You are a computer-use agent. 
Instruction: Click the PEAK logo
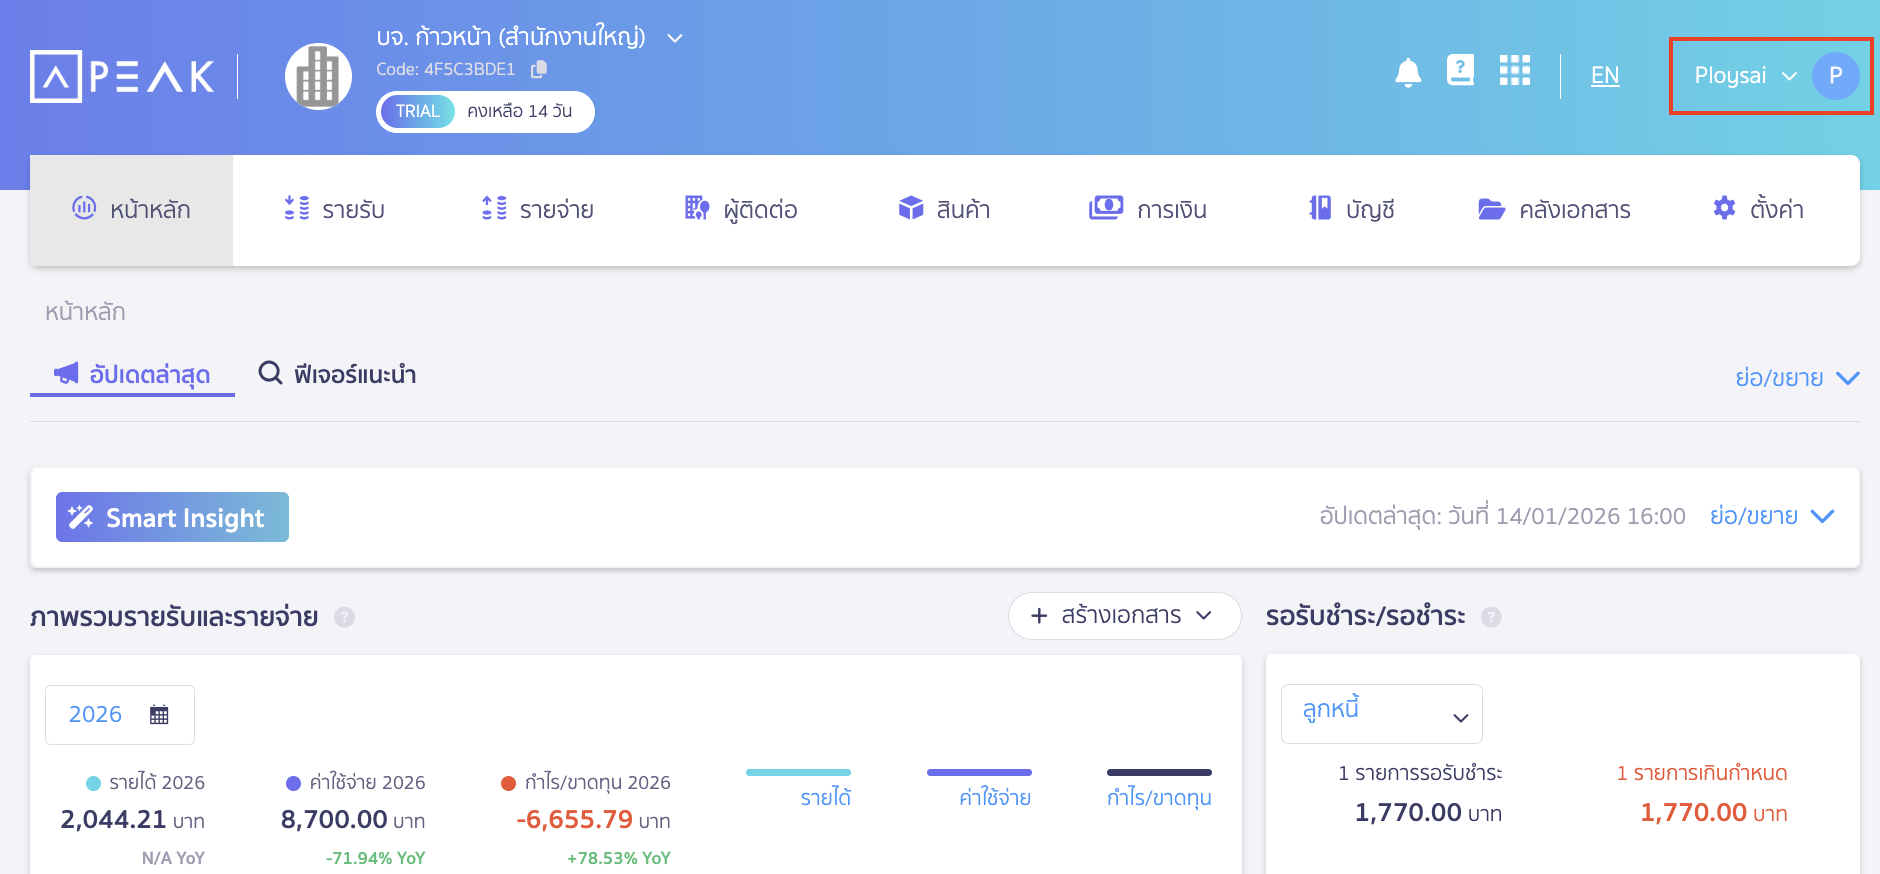(123, 77)
